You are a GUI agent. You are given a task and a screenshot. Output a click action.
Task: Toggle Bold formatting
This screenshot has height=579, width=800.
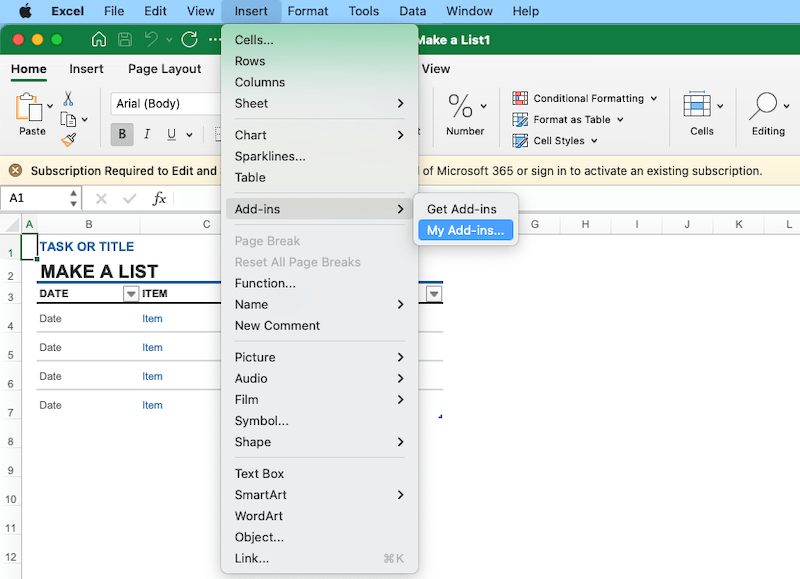(x=122, y=134)
